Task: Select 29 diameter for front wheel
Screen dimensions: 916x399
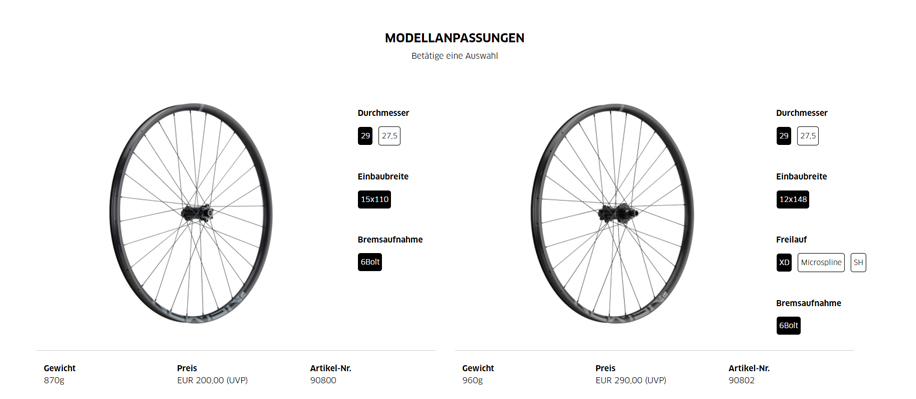Action: (x=365, y=136)
